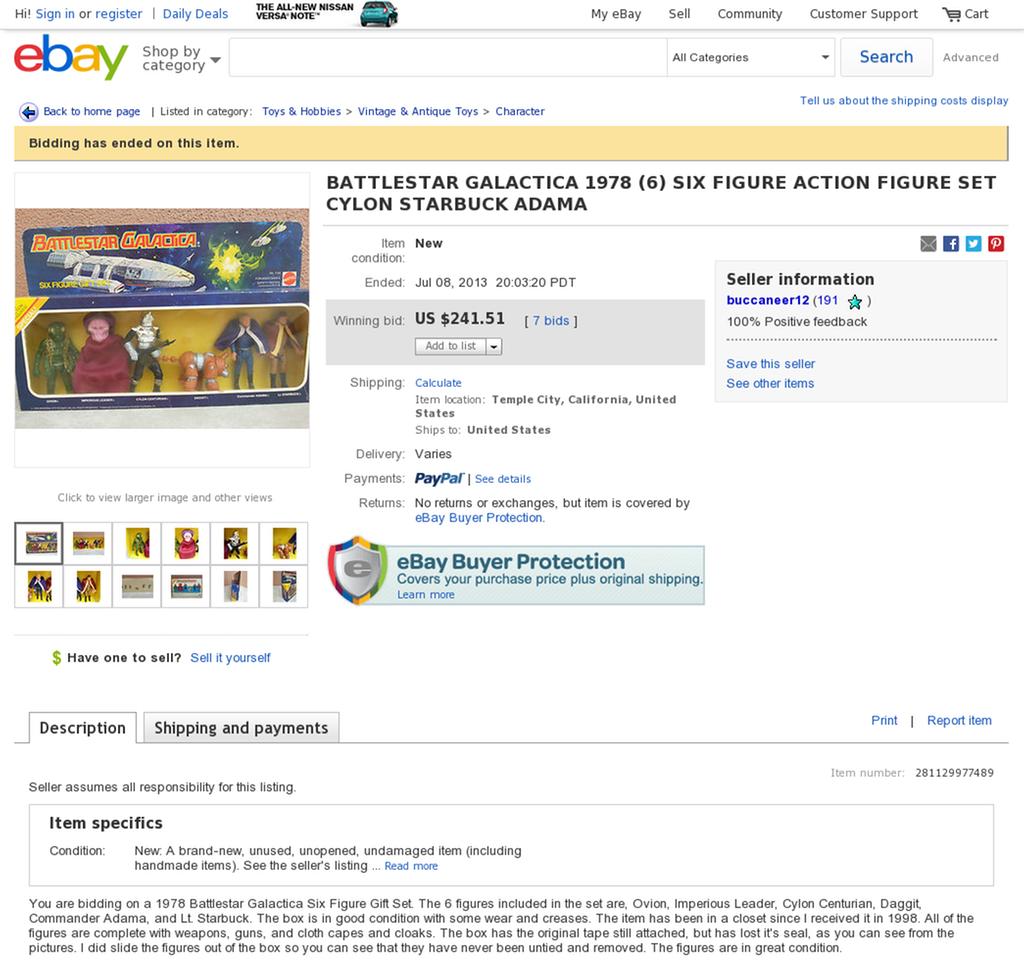The width and height of the screenshot is (1024, 974).
Task: Click in the search input field
Action: pyautogui.click(x=447, y=57)
